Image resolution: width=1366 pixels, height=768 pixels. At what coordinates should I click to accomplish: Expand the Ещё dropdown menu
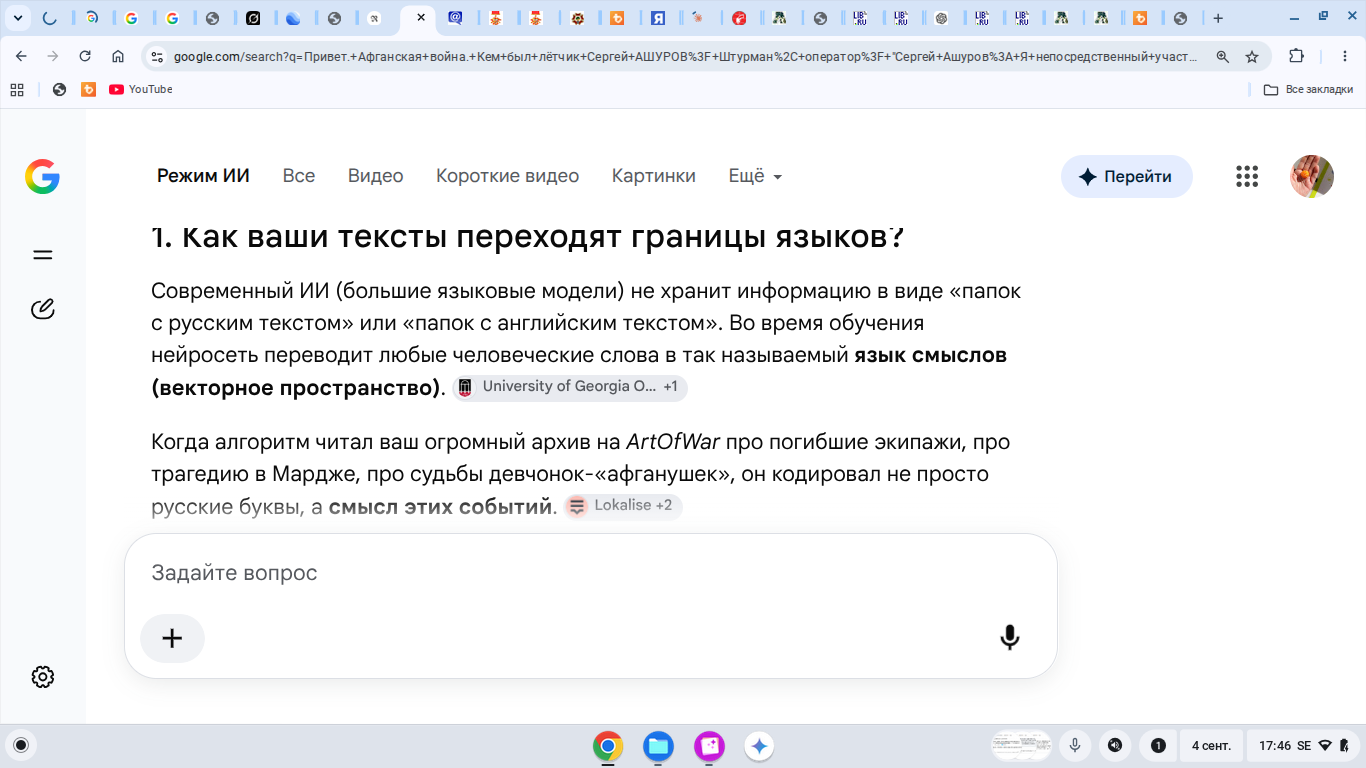755,176
